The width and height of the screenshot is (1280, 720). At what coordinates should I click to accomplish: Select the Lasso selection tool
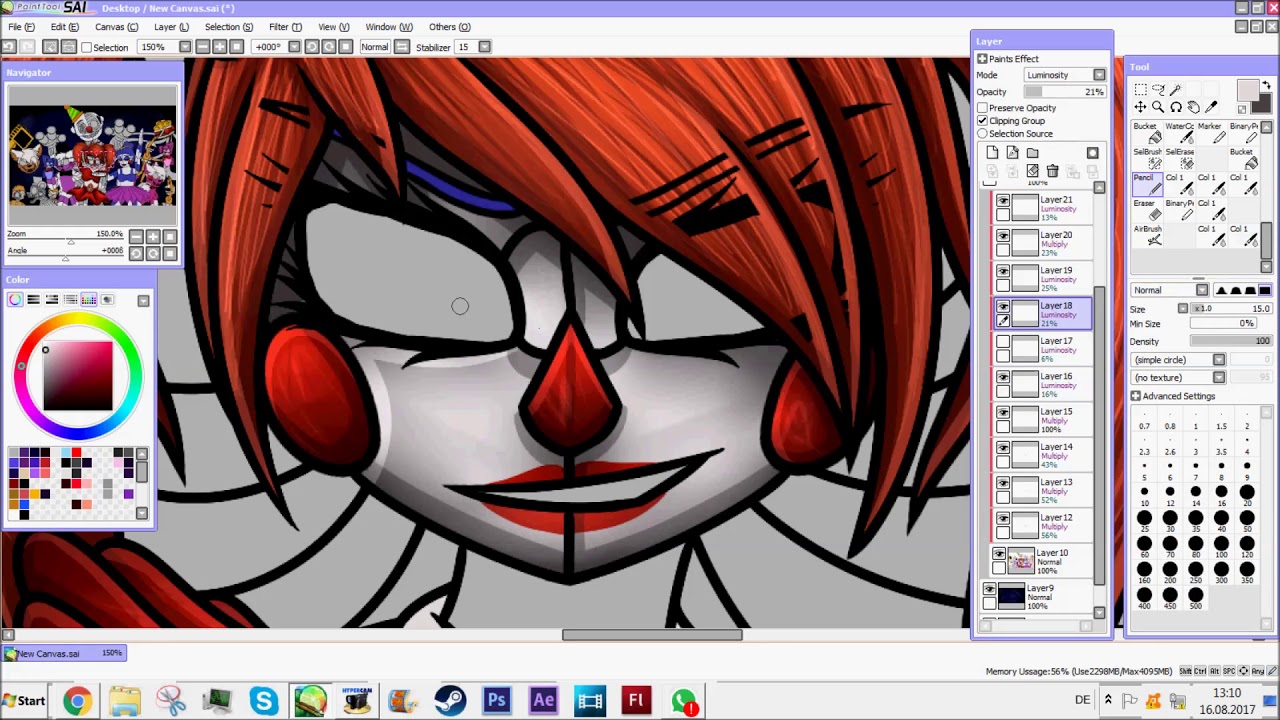coord(1158,90)
